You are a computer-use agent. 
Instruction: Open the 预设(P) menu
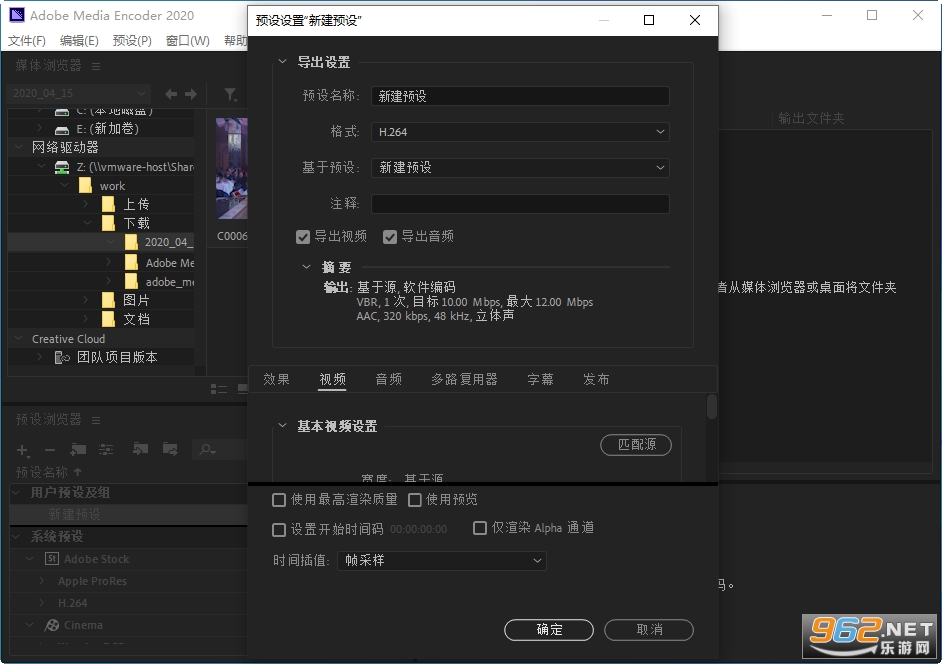(132, 40)
